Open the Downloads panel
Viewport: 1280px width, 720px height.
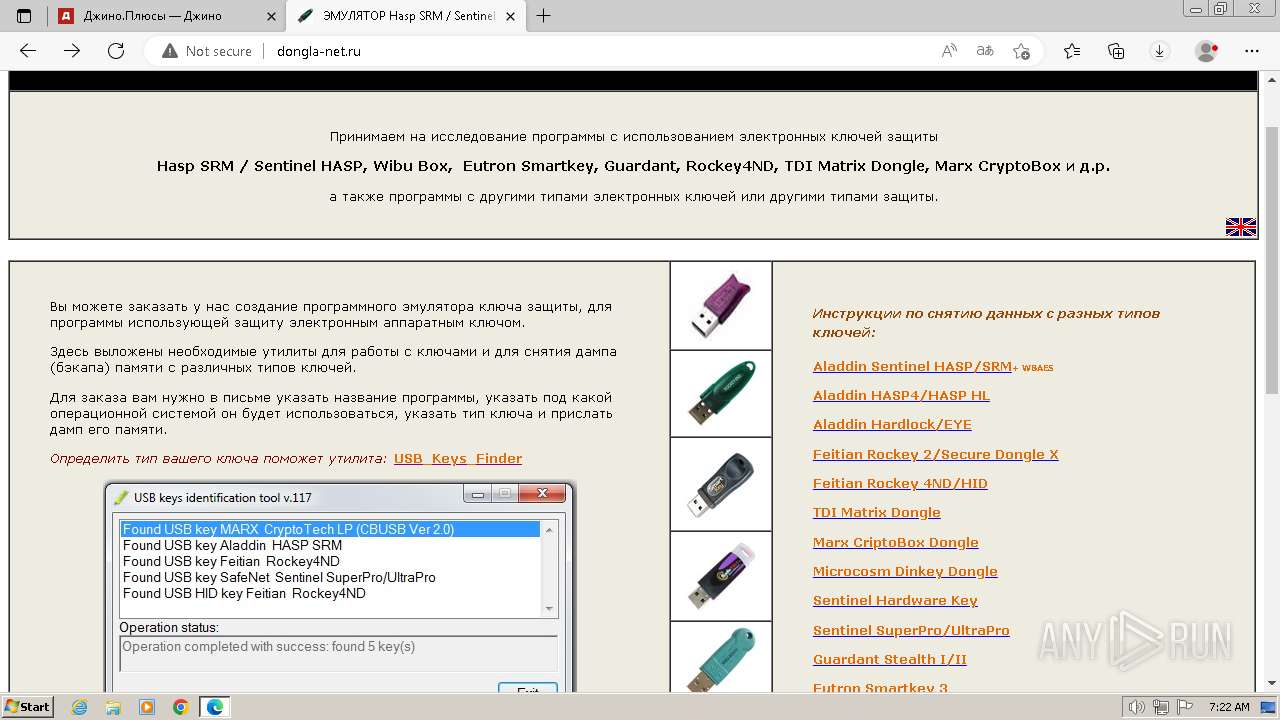[x=1160, y=51]
